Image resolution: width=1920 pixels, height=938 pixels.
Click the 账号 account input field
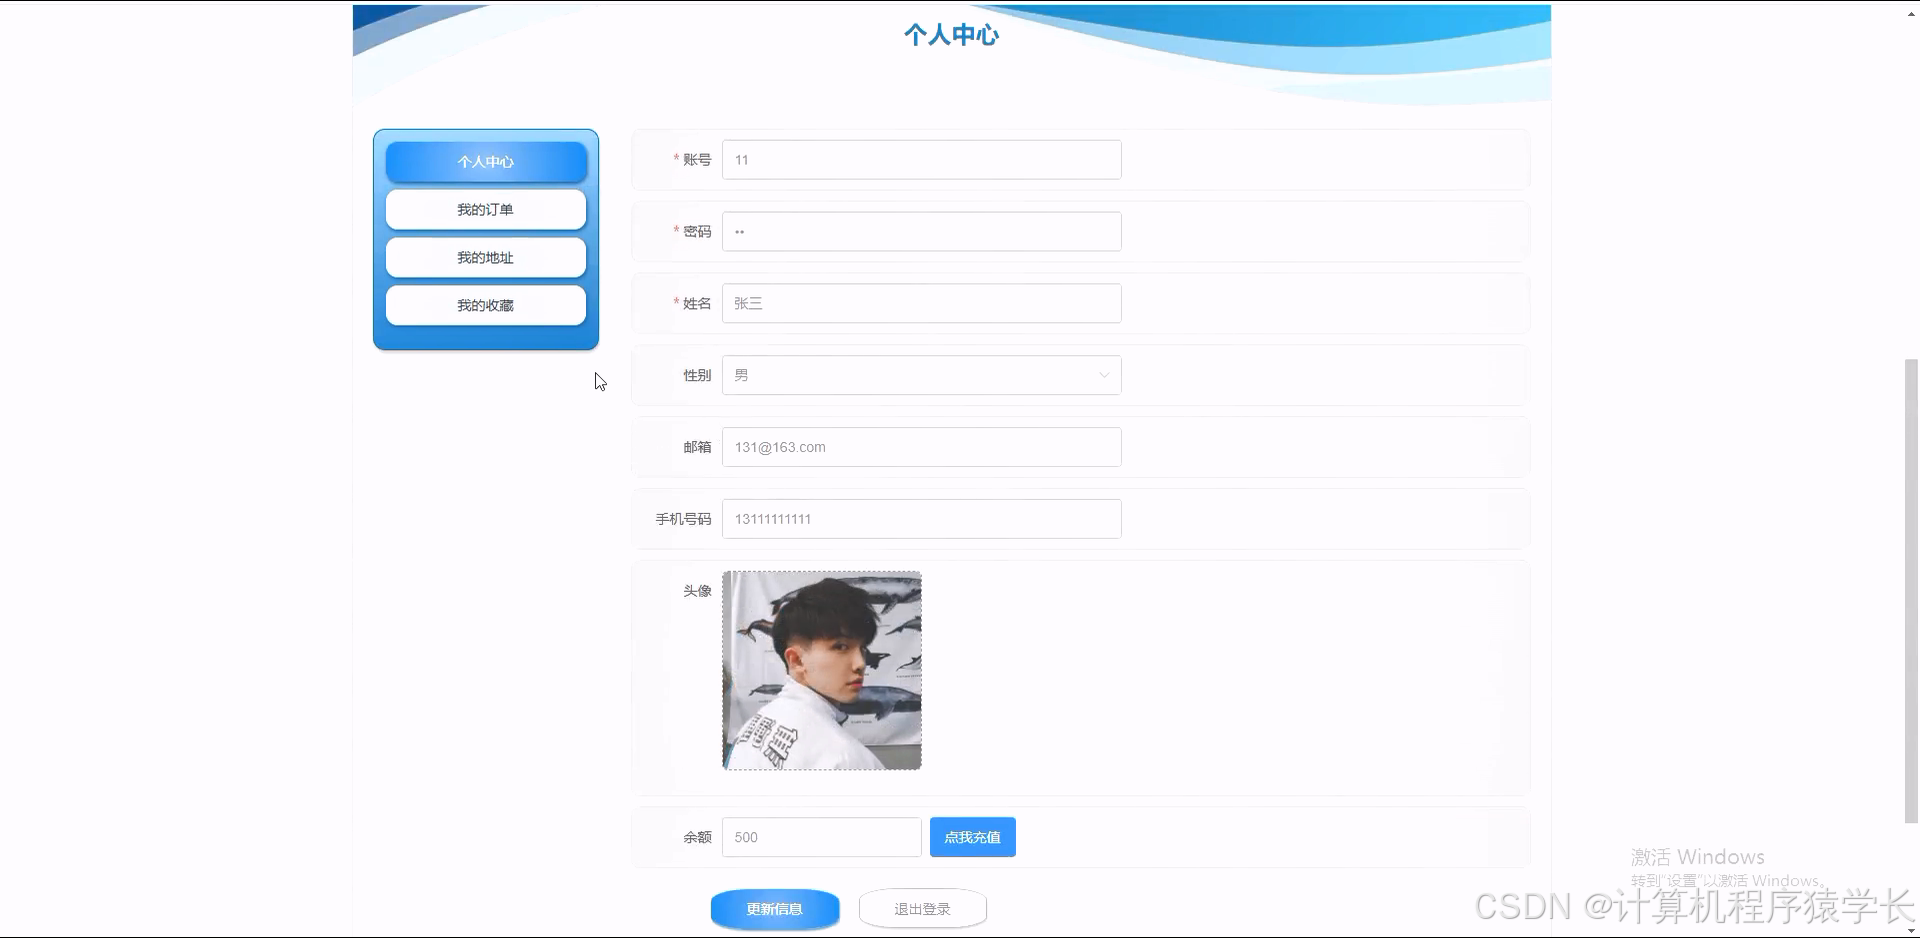pyautogui.click(x=920, y=159)
